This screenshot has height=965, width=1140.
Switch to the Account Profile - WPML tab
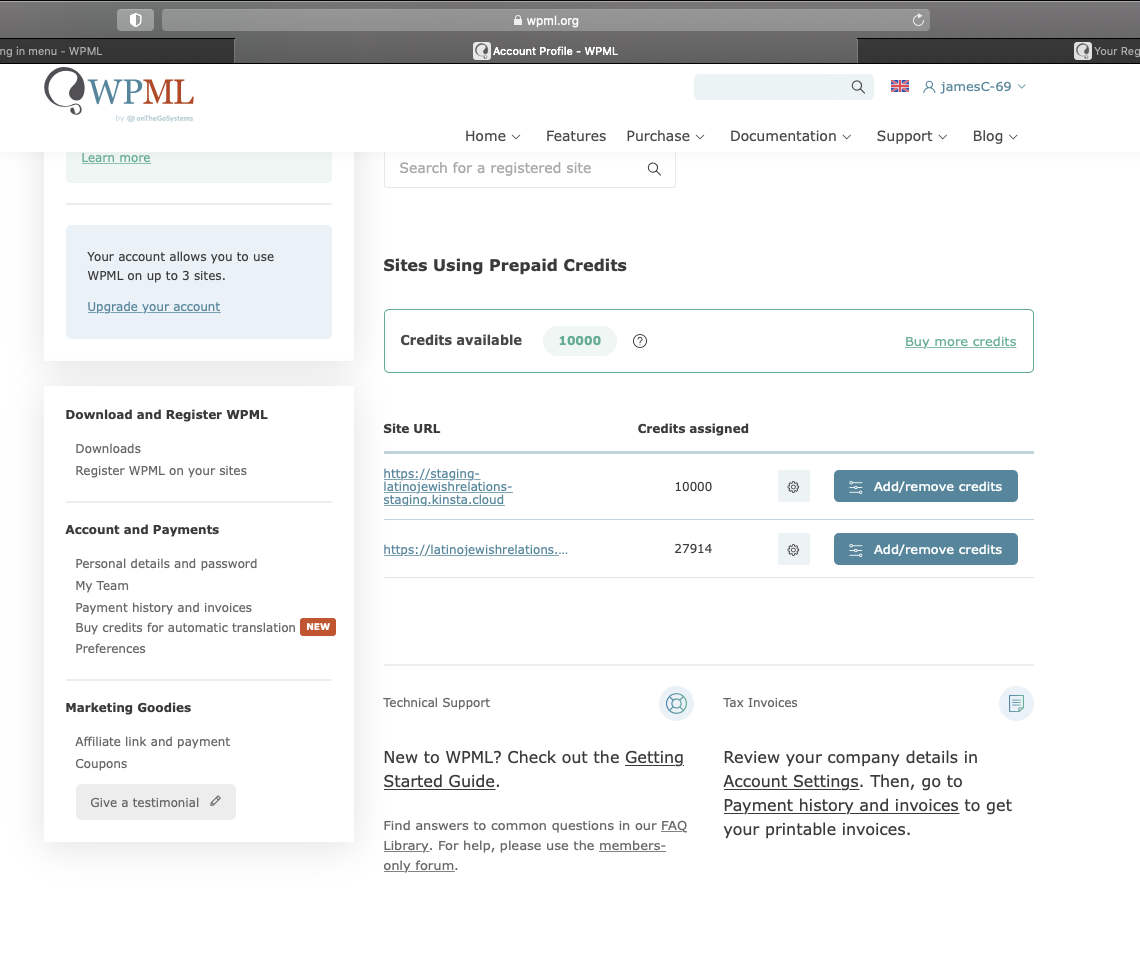[546, 51]
